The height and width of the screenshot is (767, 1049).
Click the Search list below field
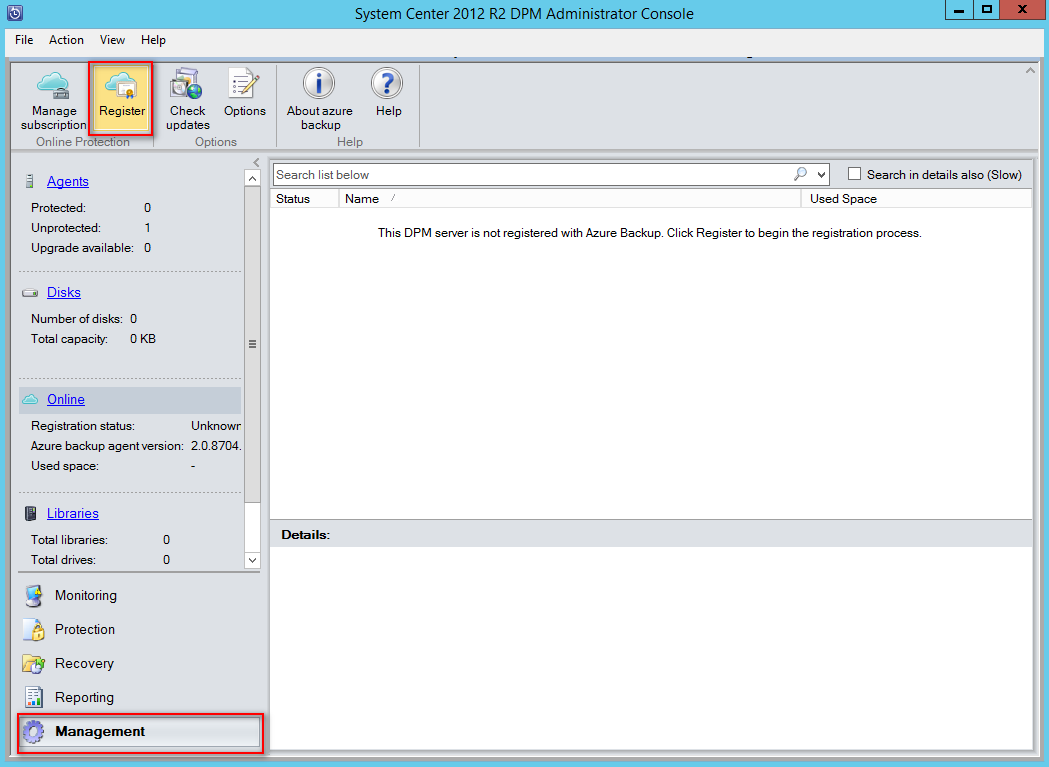[532, 175]
